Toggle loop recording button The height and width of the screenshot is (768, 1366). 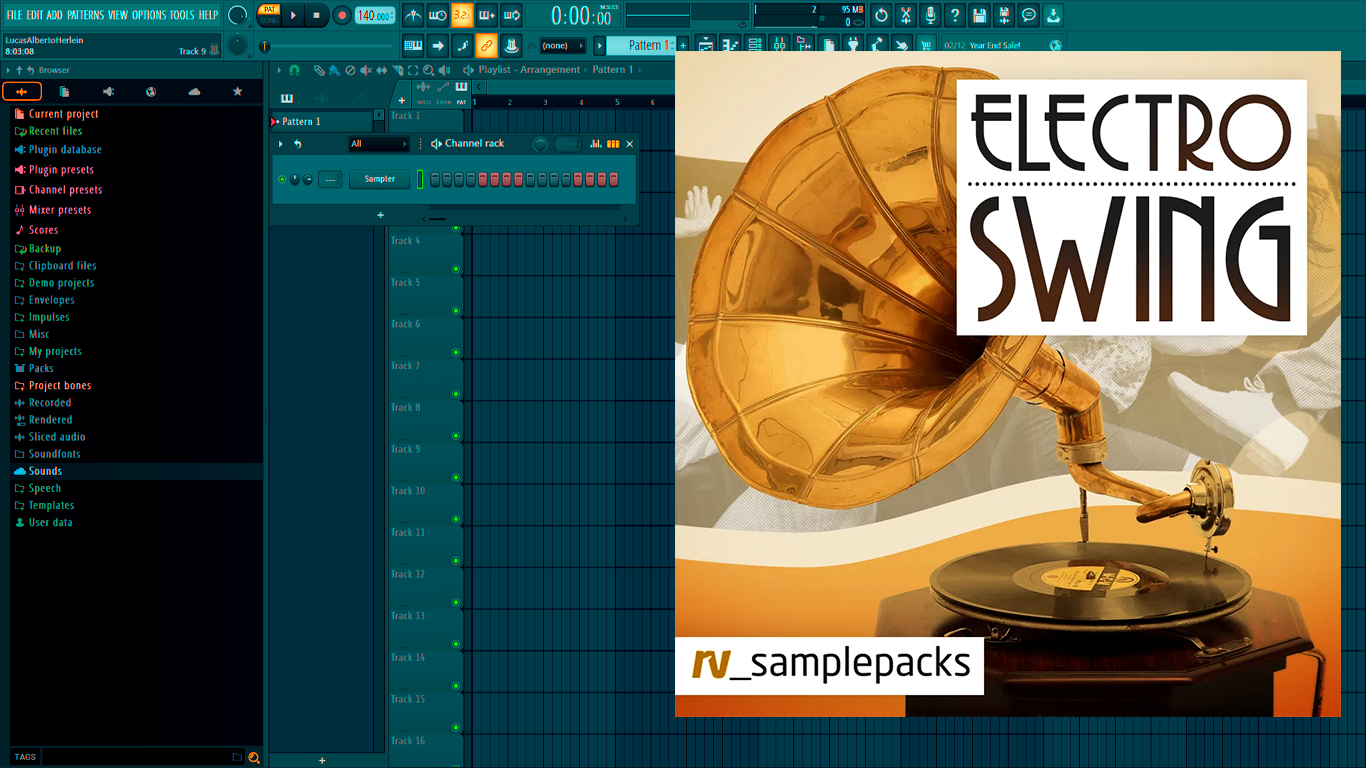512,15
